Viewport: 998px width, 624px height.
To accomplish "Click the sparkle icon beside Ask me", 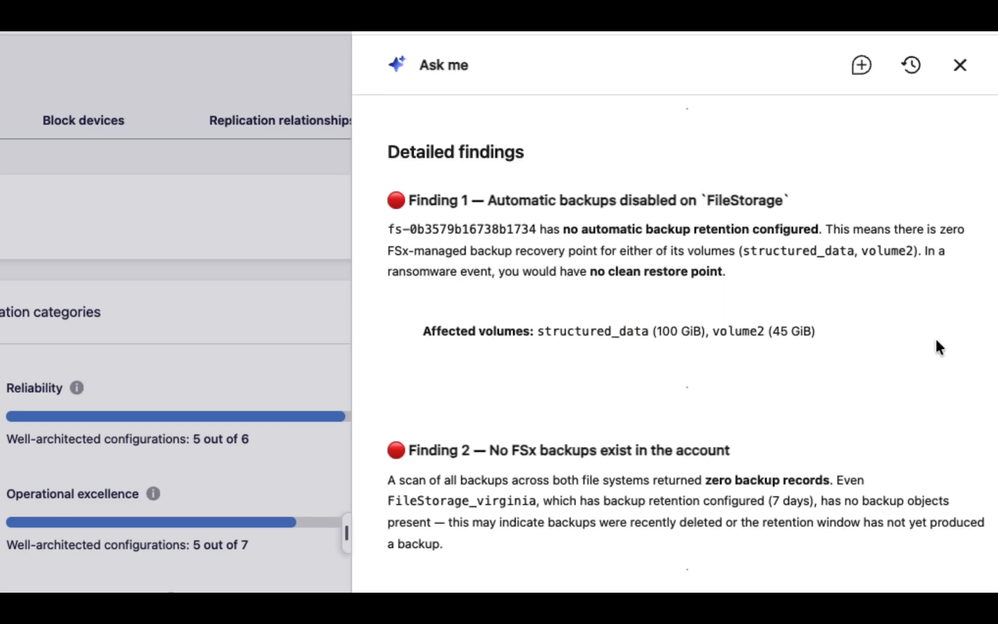I will (397, 64).
